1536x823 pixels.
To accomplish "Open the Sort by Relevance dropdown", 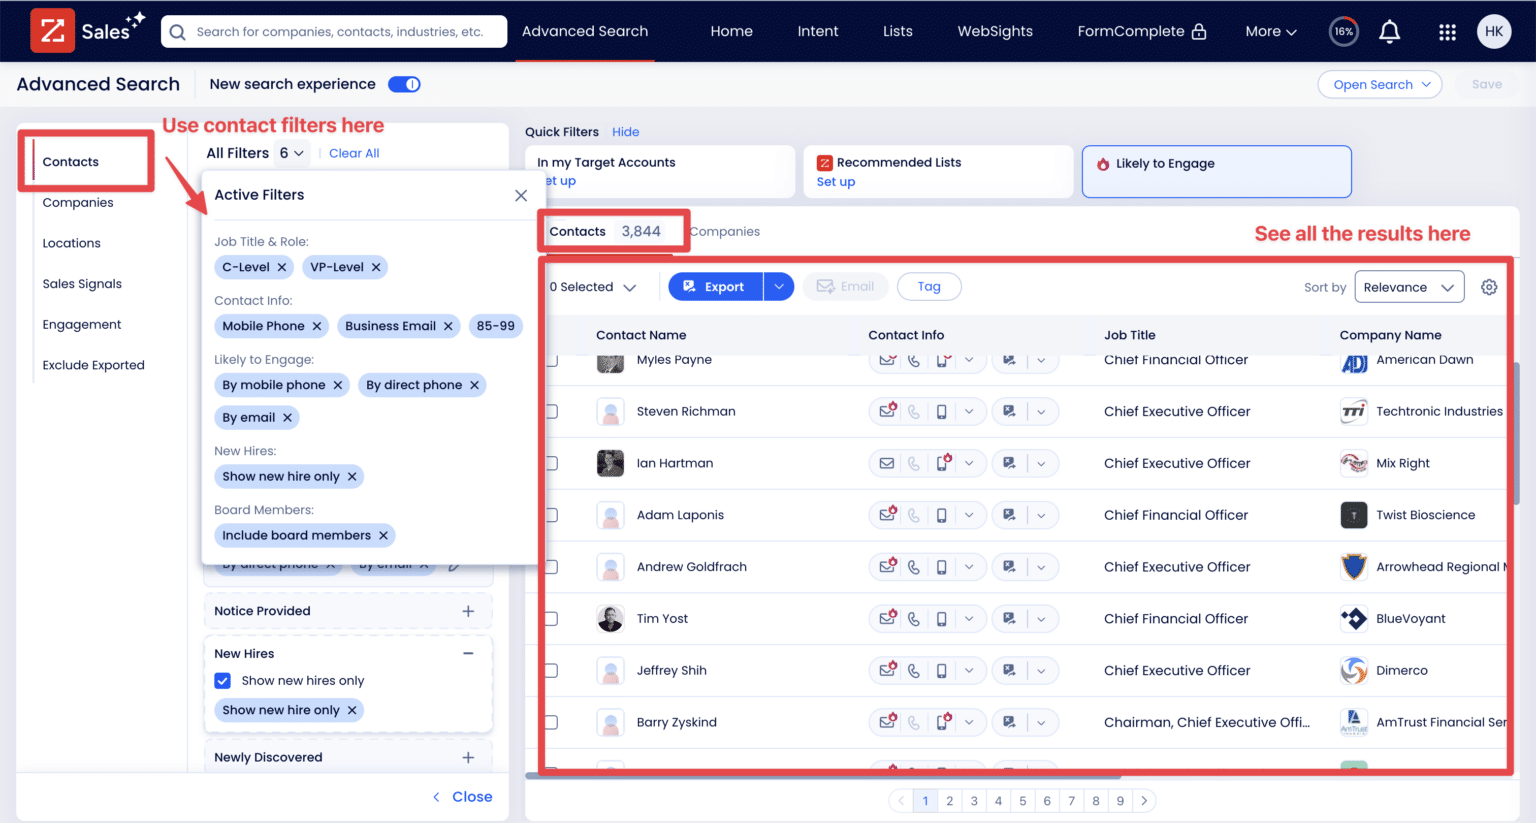I will [x=1409, y=287].
